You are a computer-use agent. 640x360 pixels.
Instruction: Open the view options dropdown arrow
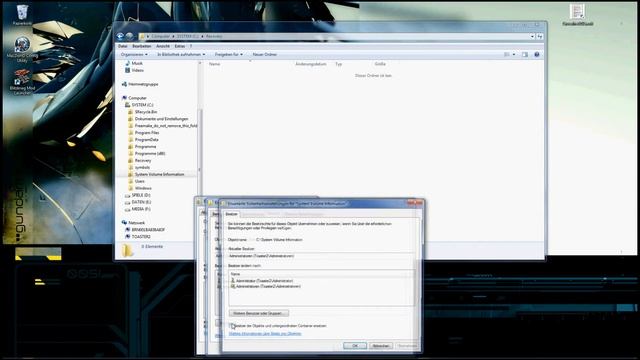[514, 54]
